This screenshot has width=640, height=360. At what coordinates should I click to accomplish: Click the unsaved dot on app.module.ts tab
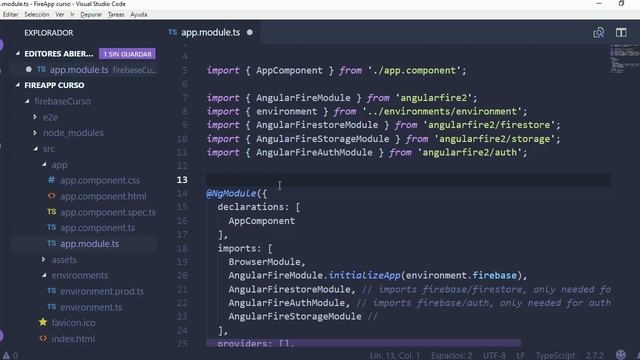250,32
